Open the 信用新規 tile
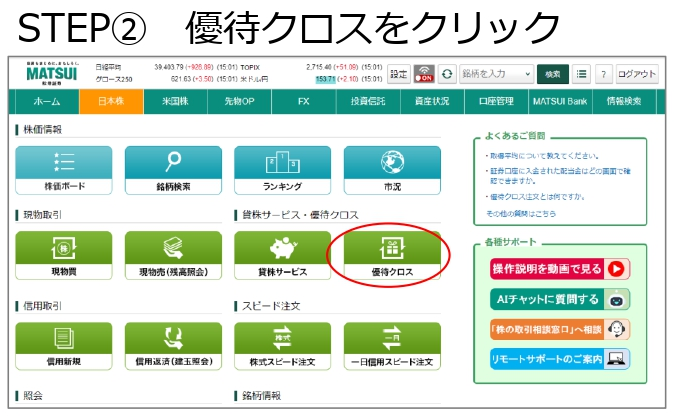 pos(64,346)
